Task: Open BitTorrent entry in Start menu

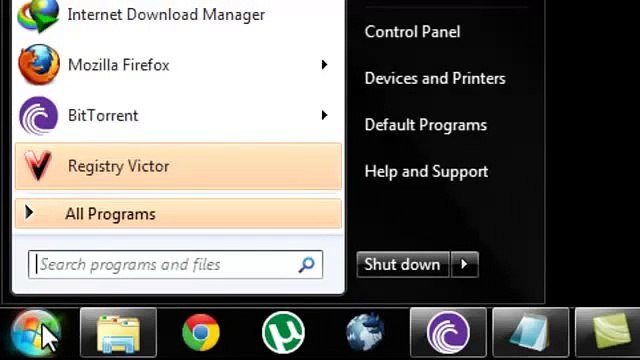Action: 178,116
